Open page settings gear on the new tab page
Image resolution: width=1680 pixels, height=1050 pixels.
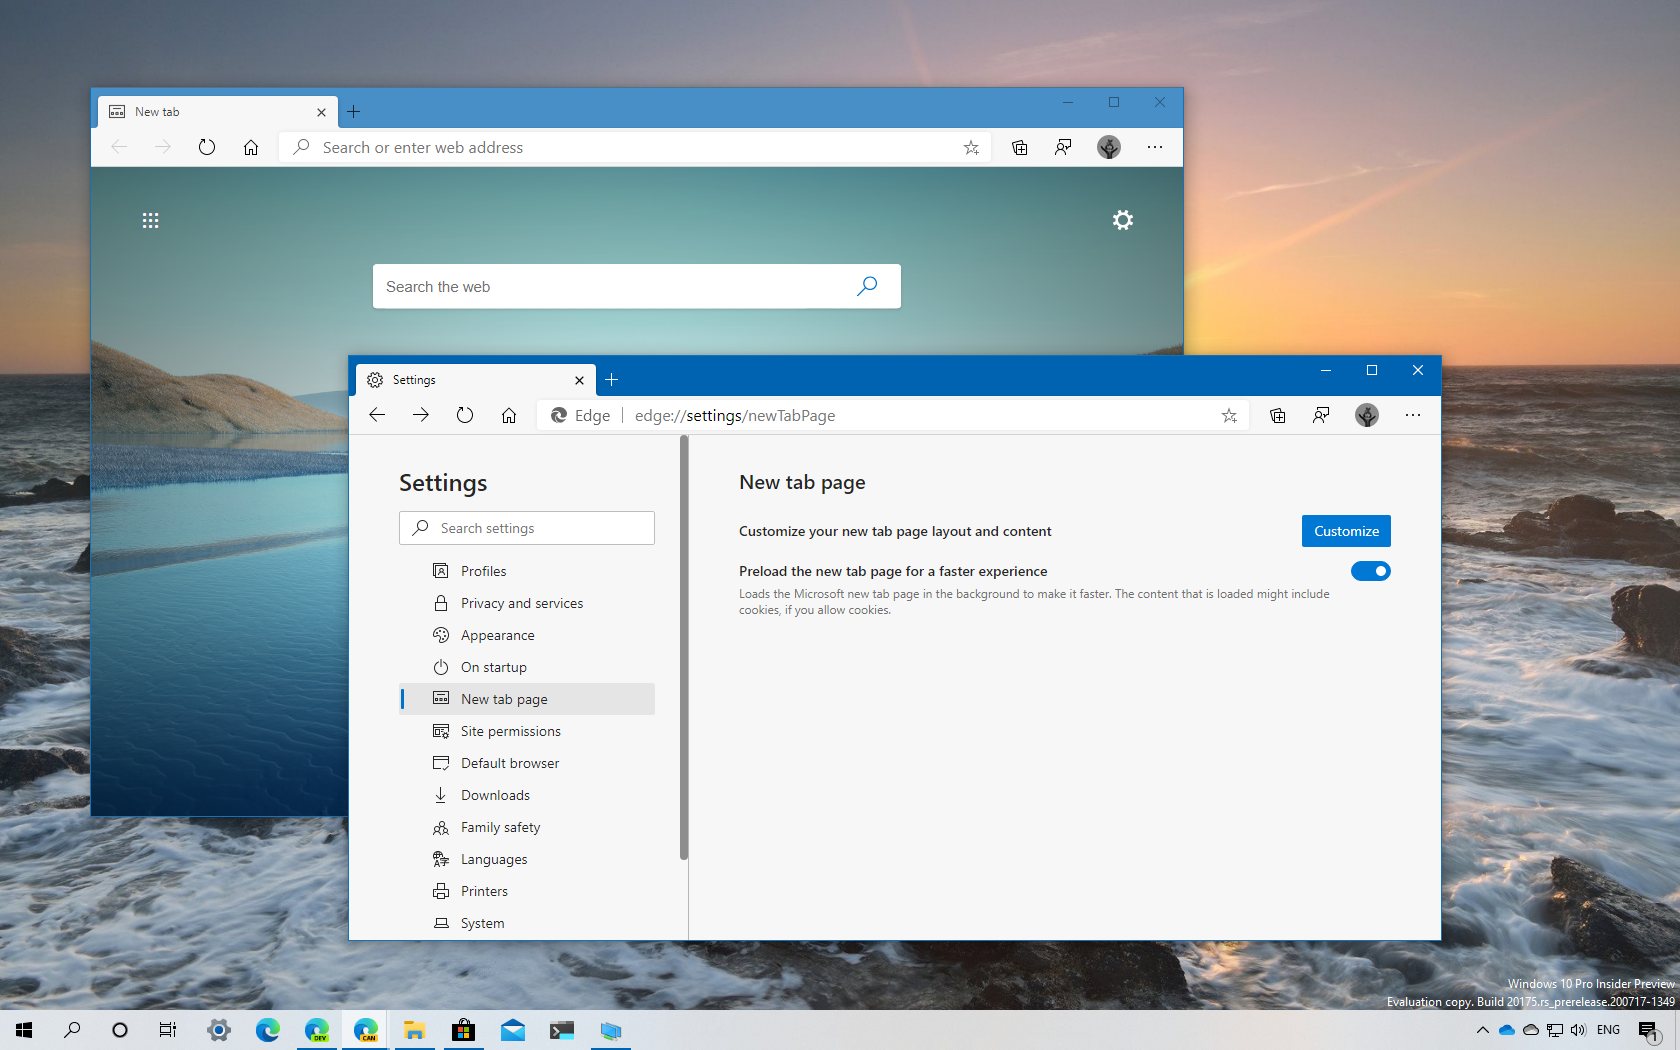point(1123,220)
